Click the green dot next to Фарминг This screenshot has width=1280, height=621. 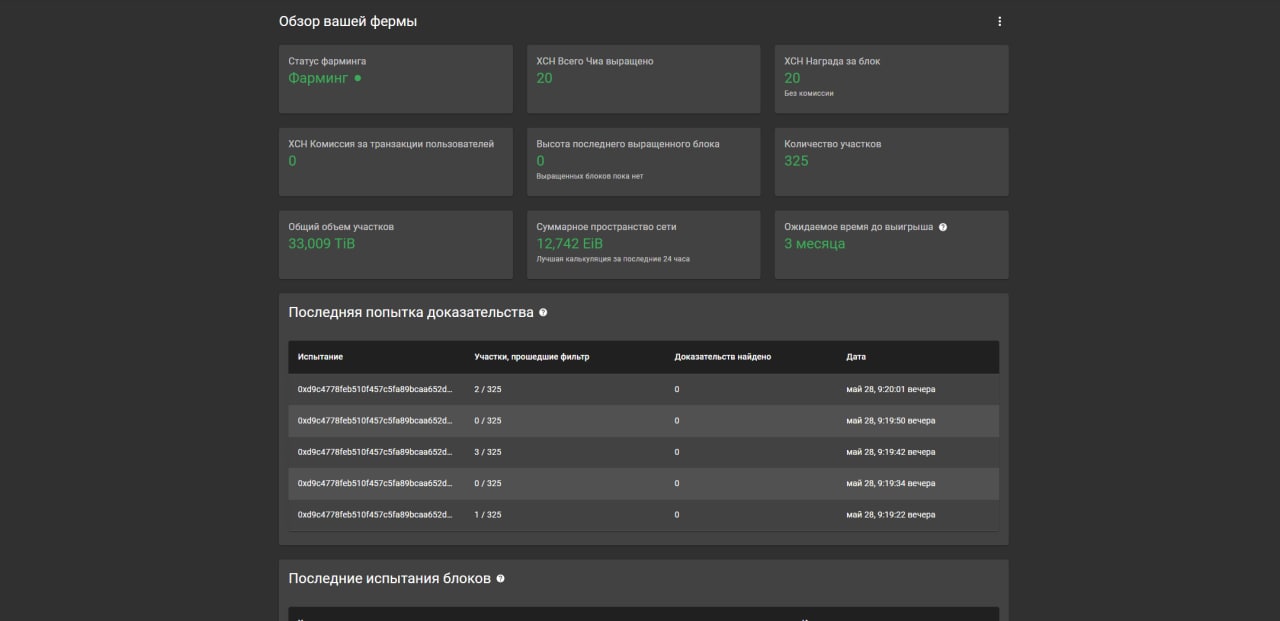(358, 78)
